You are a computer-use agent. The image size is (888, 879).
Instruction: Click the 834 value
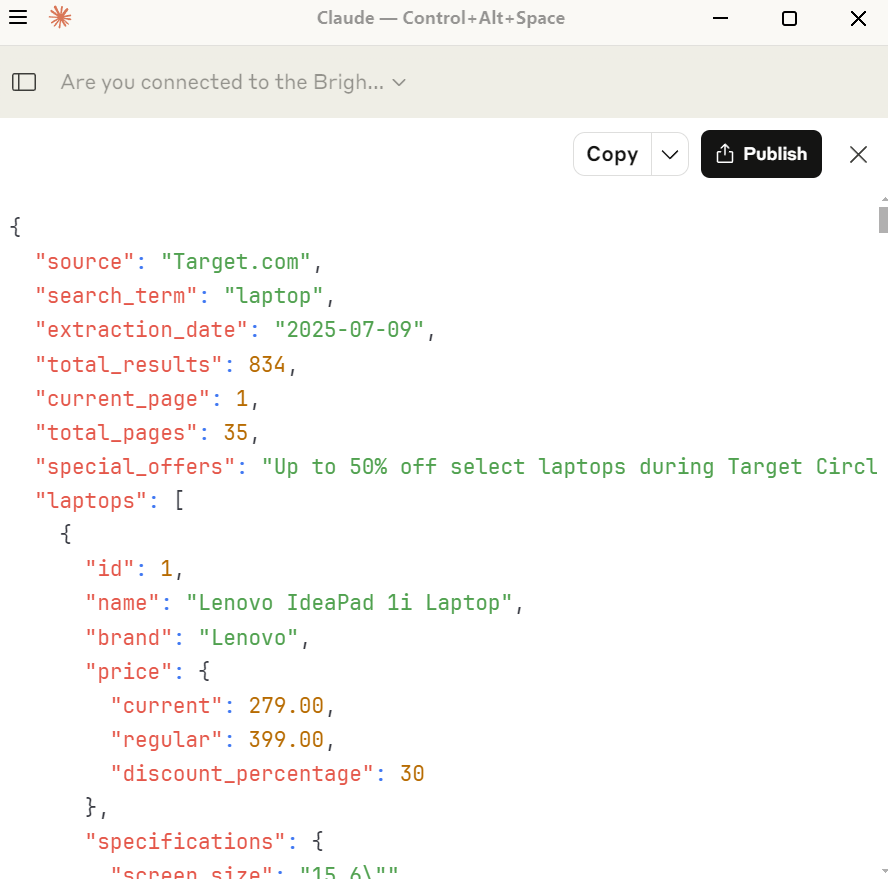[267, 365]
